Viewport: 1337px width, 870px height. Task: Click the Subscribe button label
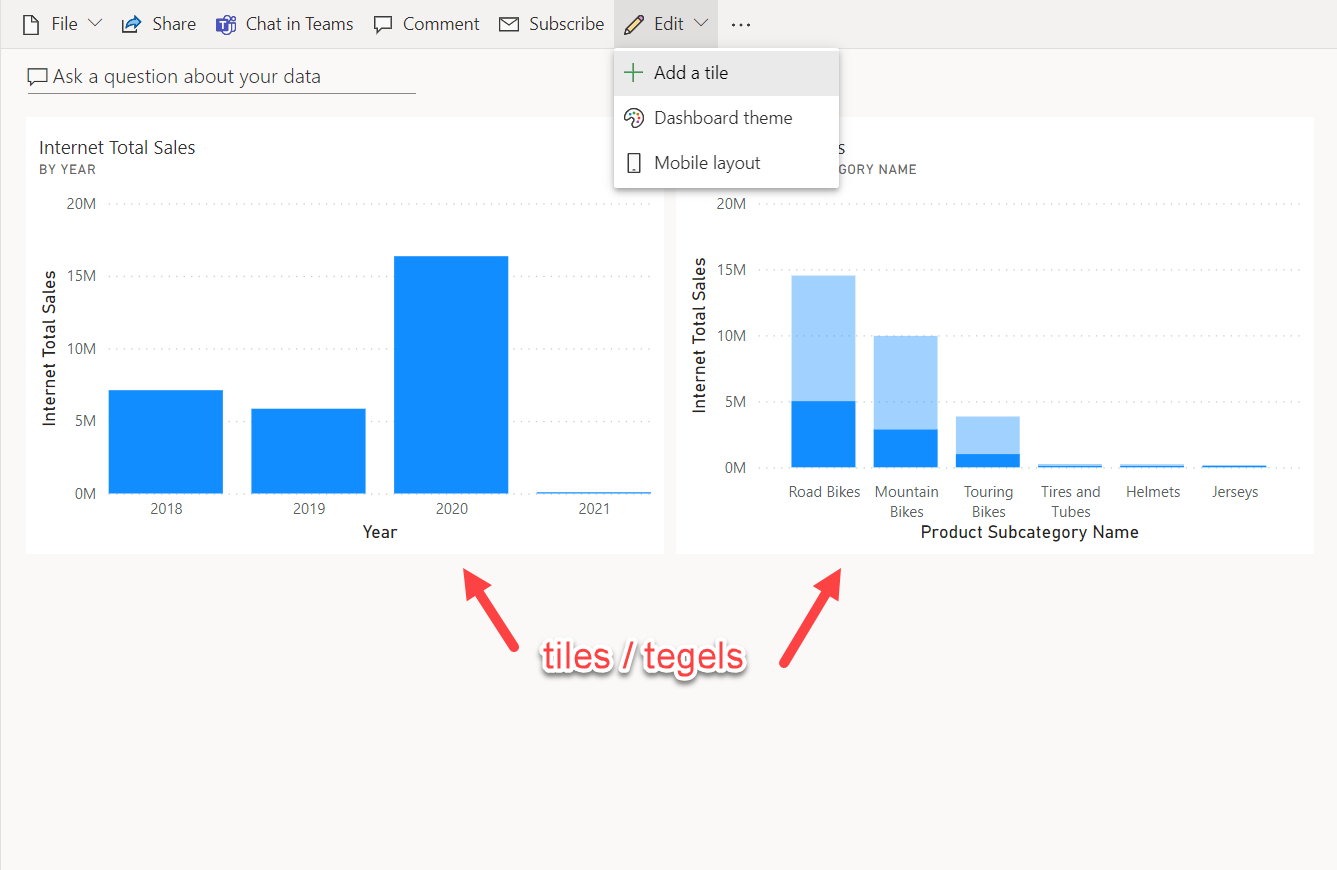(566, 24)
